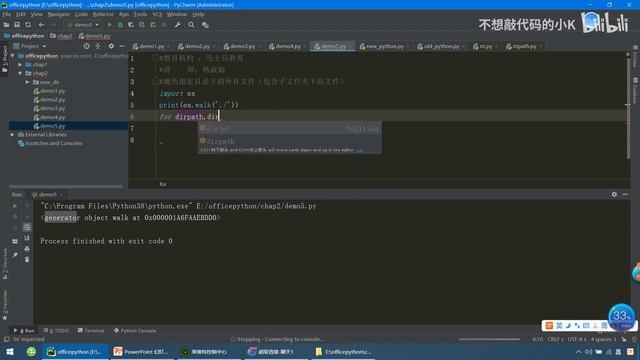Image resolution: width=640 pixels, height=360 pixels.
Task: Open the Project view dropdown
Action: click(x=30, y=46)
